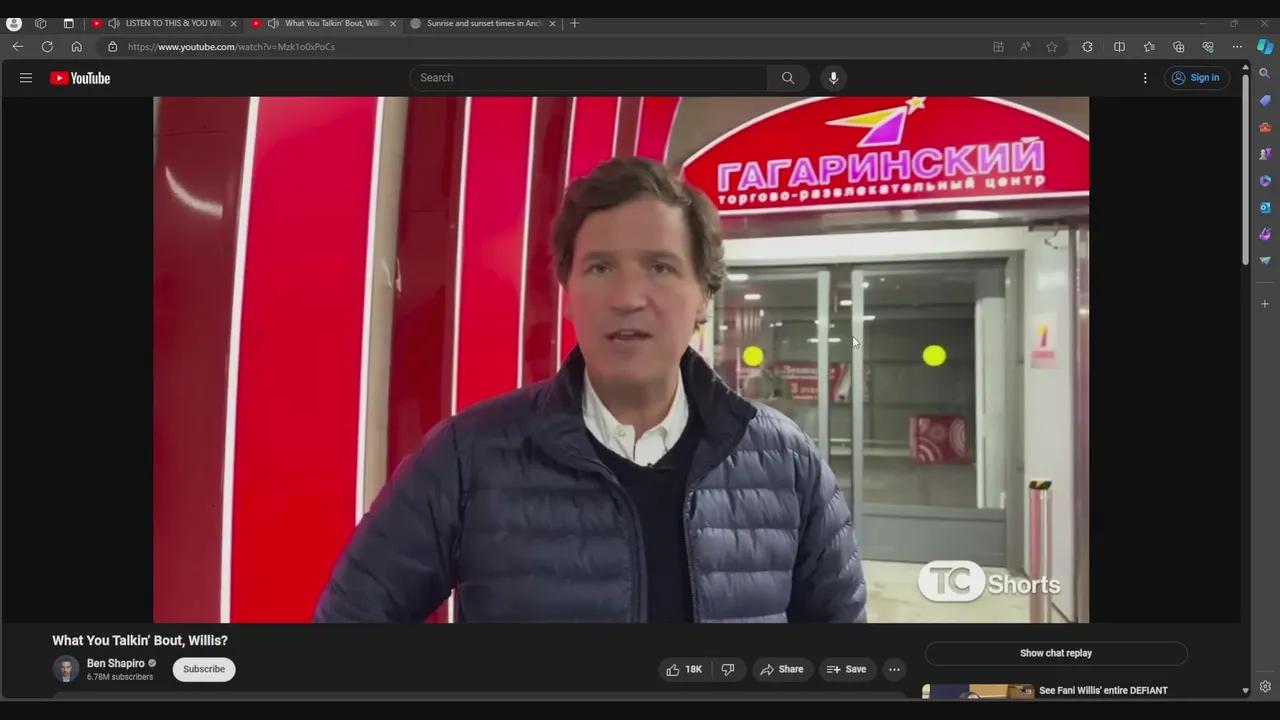Viewport: 1280px width, 720px height.
Task: Open sidebar Tools briefcase icon
Action: (1265, 127)
